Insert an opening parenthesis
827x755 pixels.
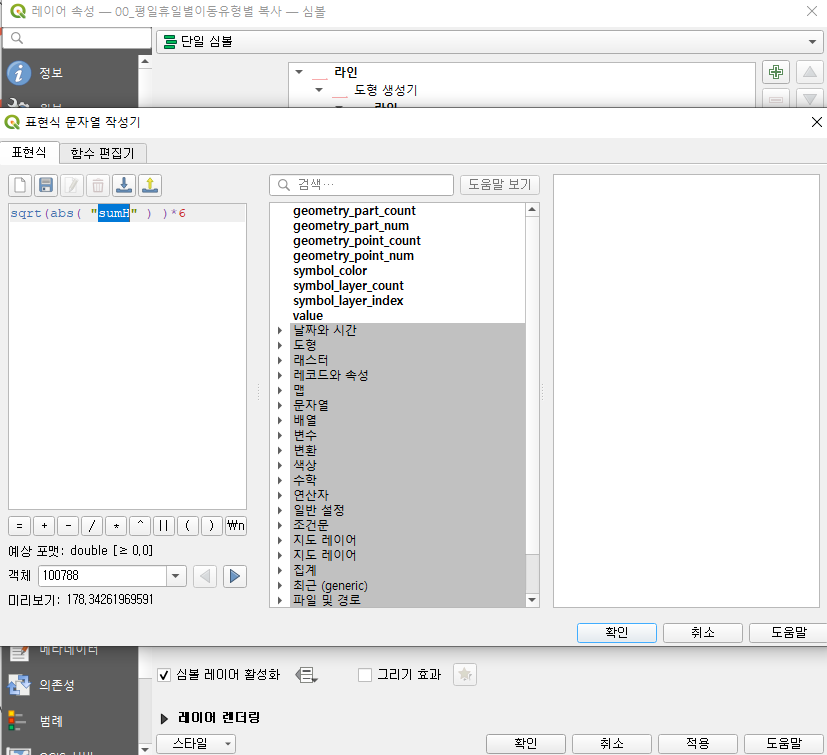[x=188, y=526]
